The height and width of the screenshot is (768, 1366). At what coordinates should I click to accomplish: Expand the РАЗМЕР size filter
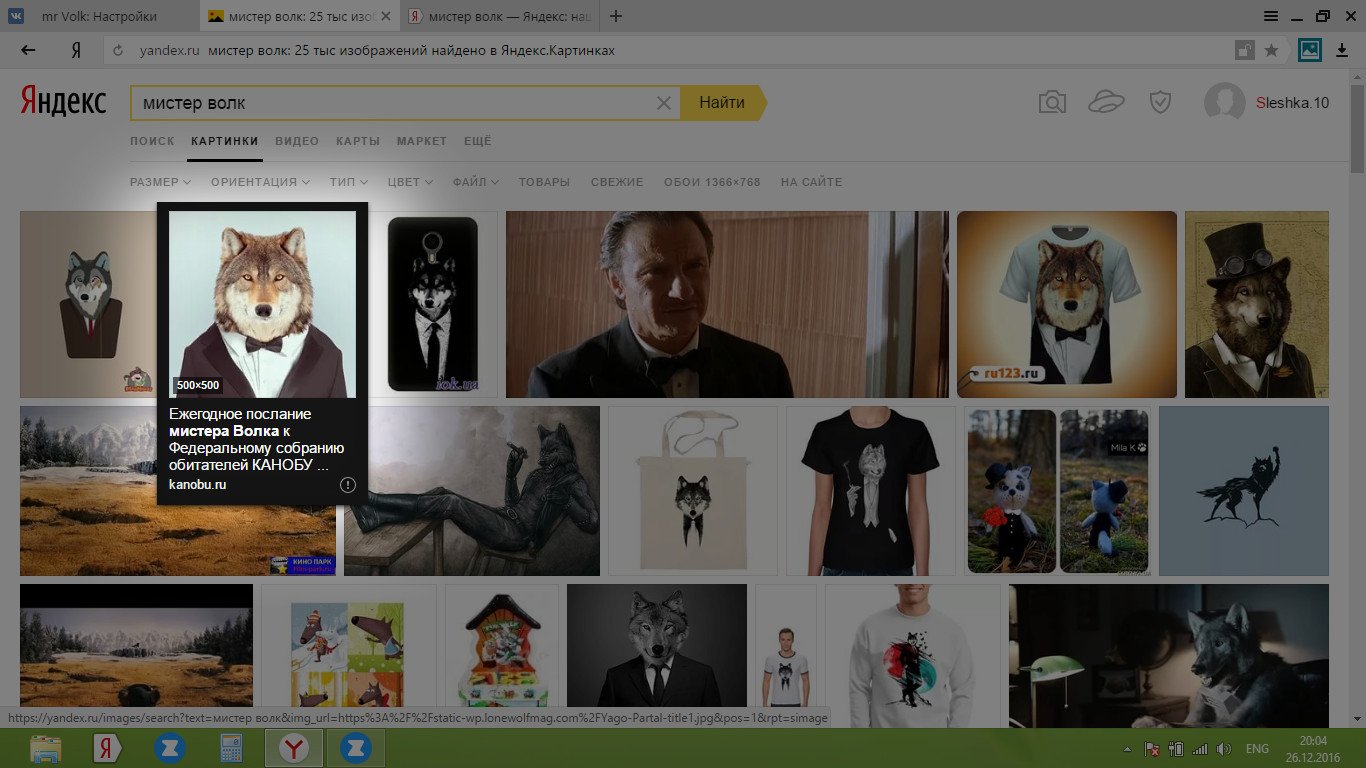coord(160,182)
